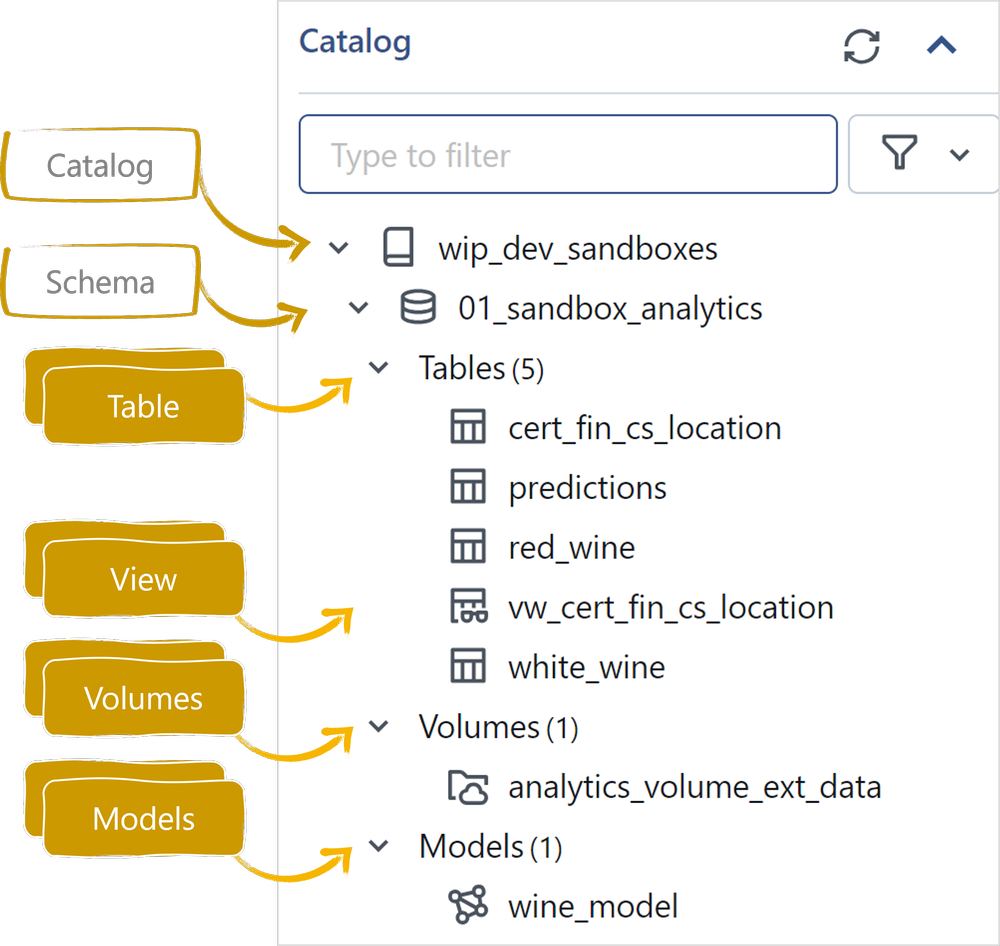Select the predictions table entry
The height and width of the screenshot is (946, 1000).
tap(587, 487)
